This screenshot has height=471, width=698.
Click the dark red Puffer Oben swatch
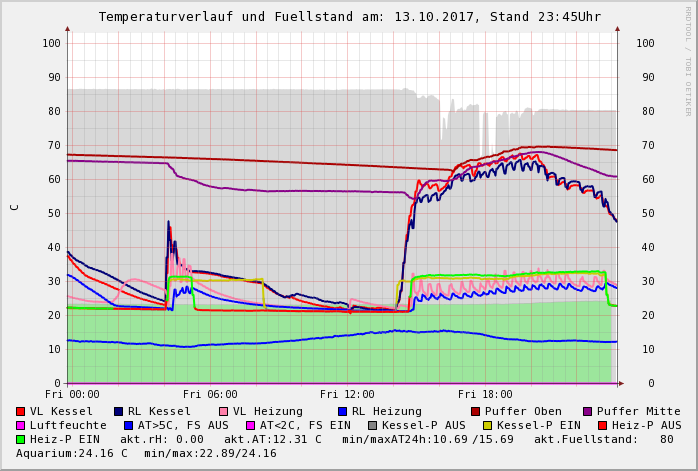coord(475,411)
